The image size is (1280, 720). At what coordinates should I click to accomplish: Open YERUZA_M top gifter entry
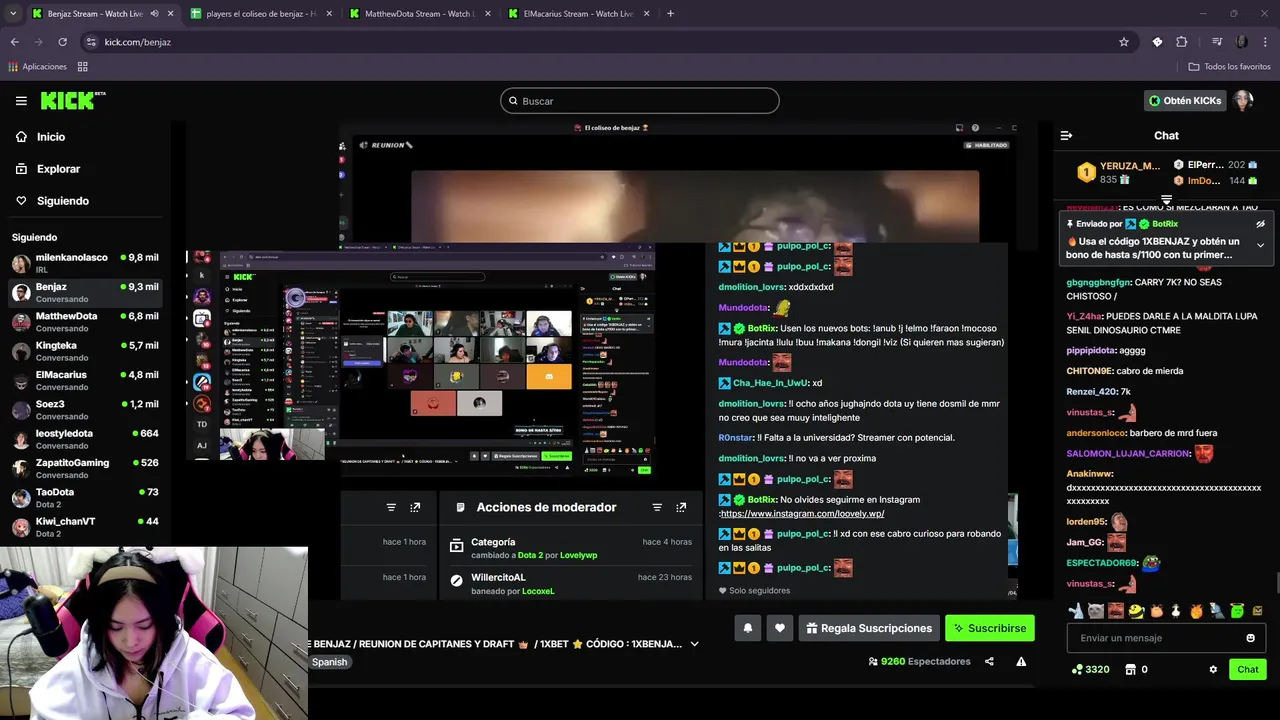pyautogui.click(x=1118, y=172)
